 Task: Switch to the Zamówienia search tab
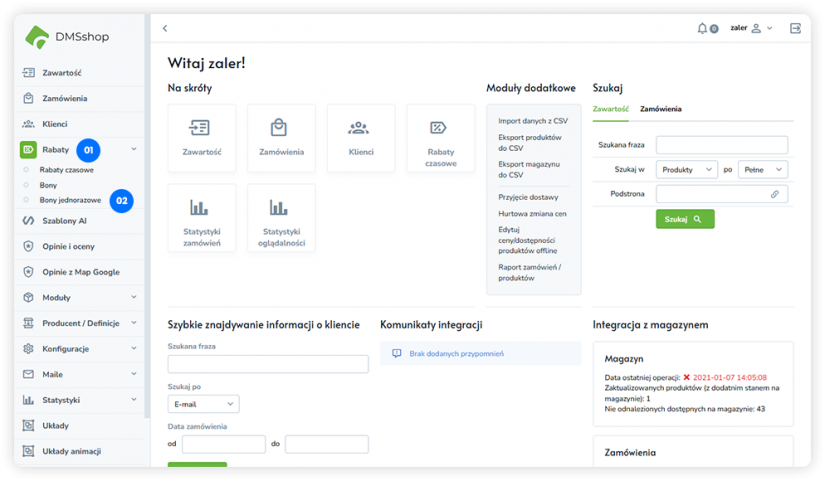[661, 109]
